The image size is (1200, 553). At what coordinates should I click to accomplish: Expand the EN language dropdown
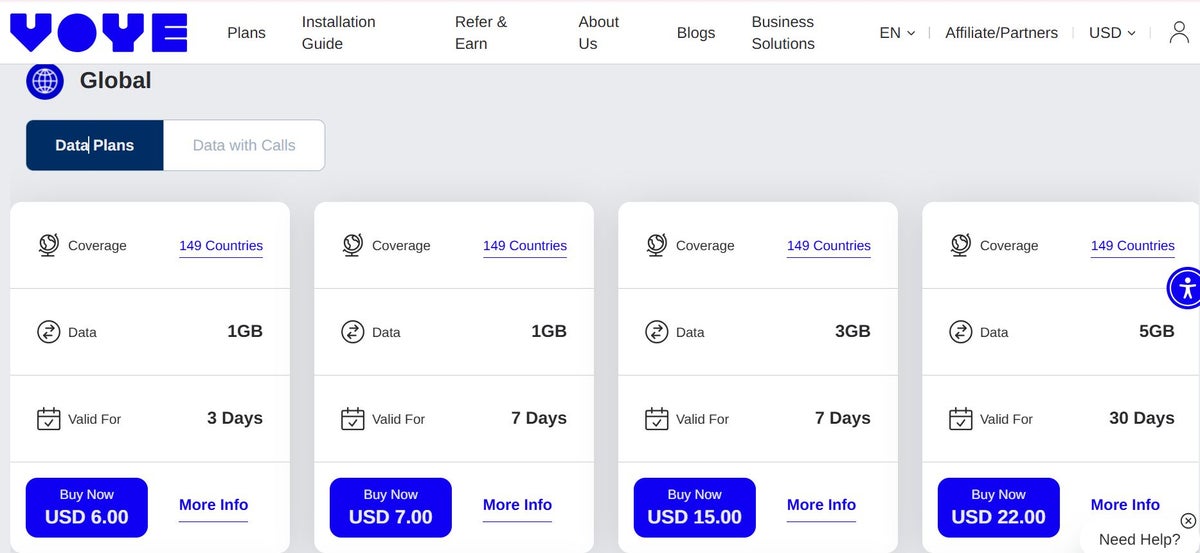click(x=897, y=33)
